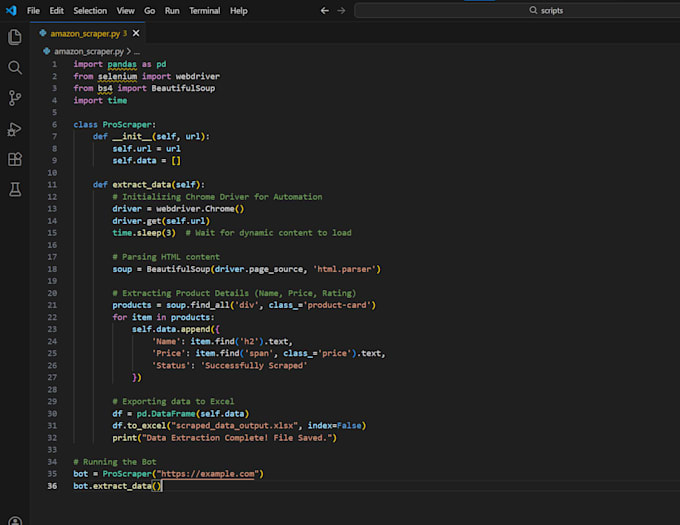The image size is (680, 525).
Task: Click the https://example.com link on line 35
Action: 207,474
